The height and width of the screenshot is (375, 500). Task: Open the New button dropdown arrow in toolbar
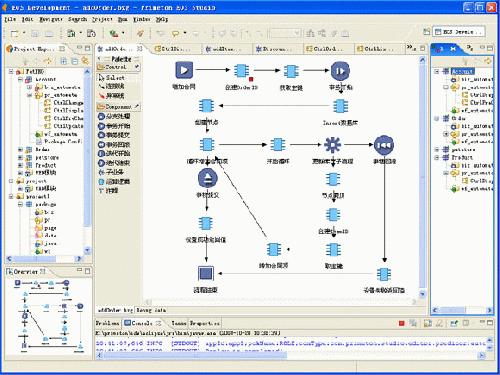[24, 33]
